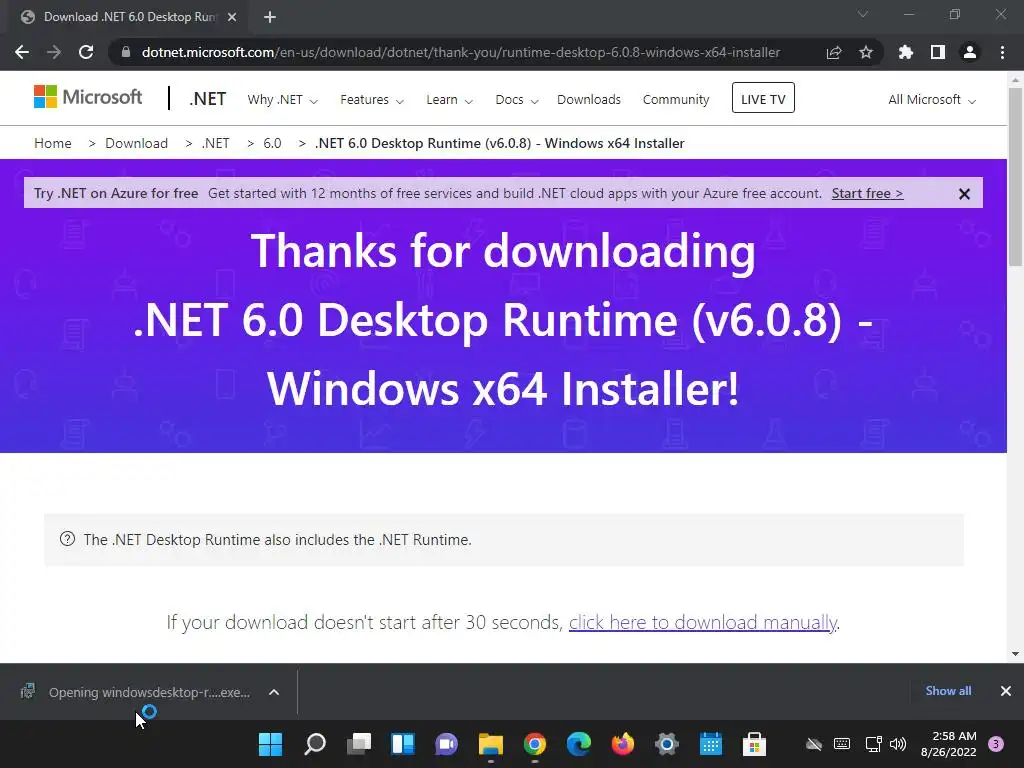Close the Download .NET 6.0 tab
The height and width of the screenshot is (768, 1024).
tap(232, 17)
